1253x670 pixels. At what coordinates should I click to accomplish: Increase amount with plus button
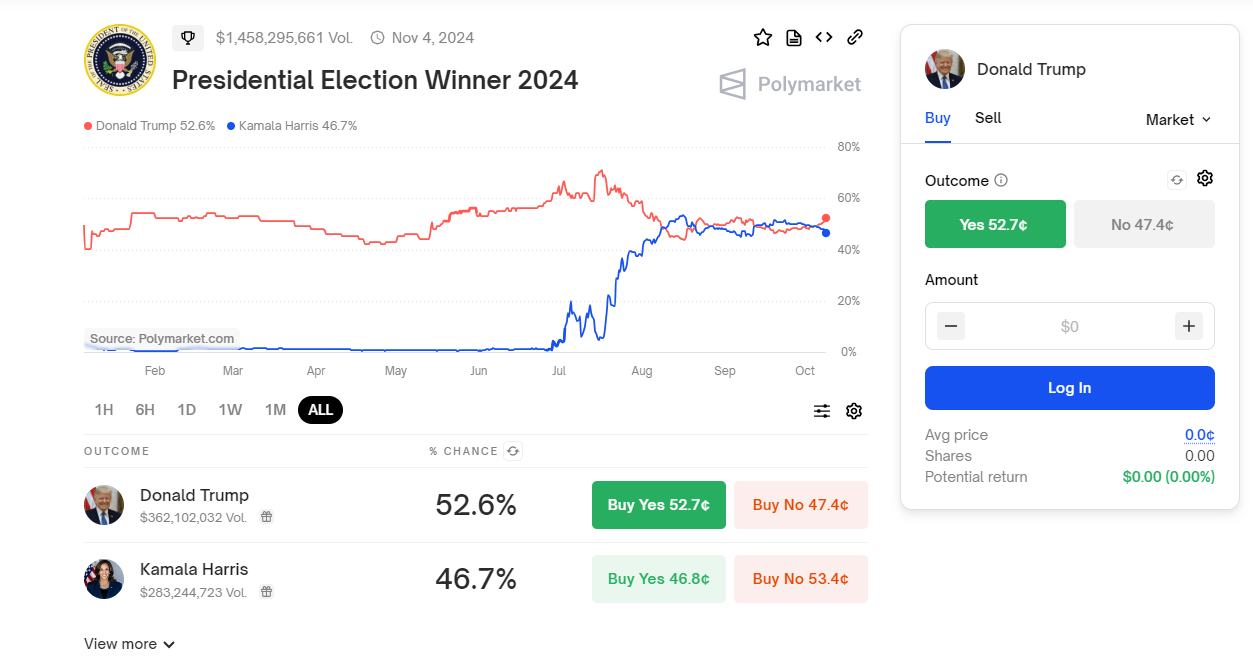1188,326
